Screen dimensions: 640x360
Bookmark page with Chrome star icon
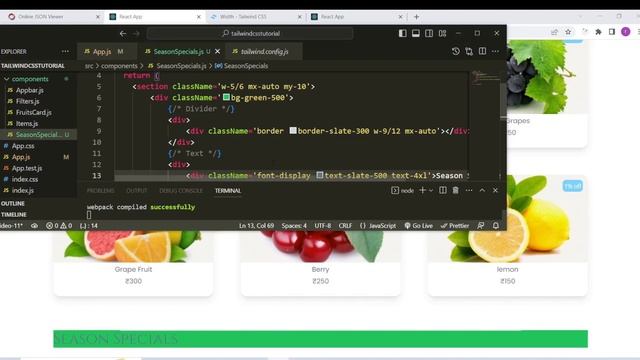coord(568,32)
